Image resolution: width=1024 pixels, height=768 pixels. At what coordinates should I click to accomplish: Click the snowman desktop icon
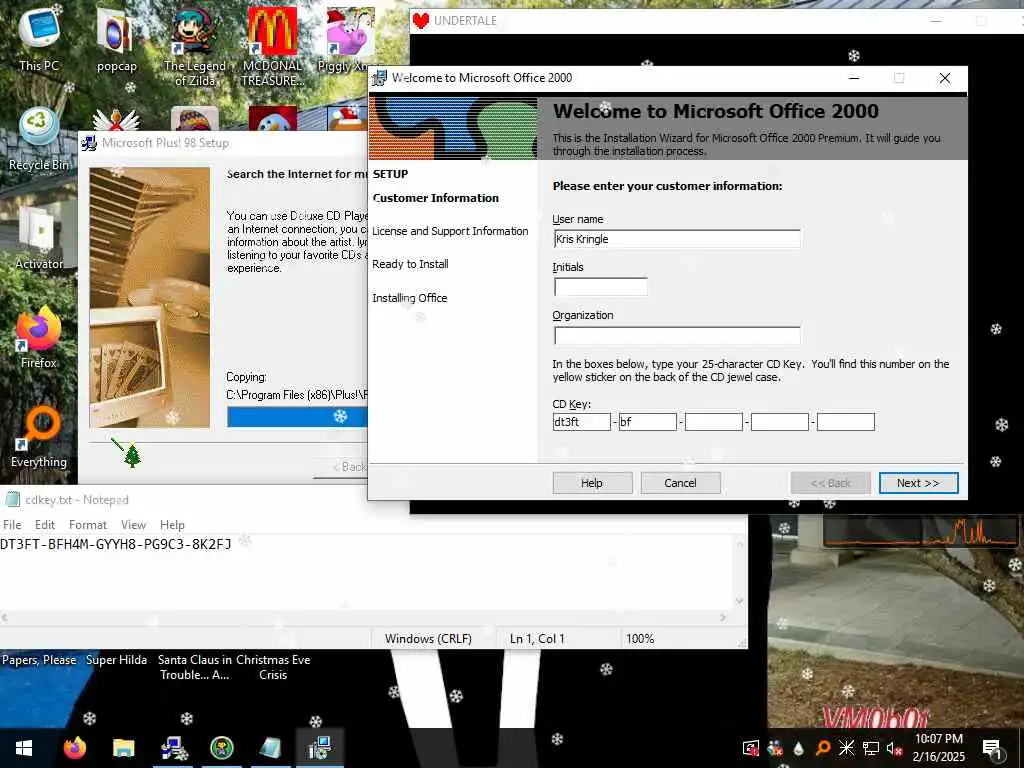[272, 120]
